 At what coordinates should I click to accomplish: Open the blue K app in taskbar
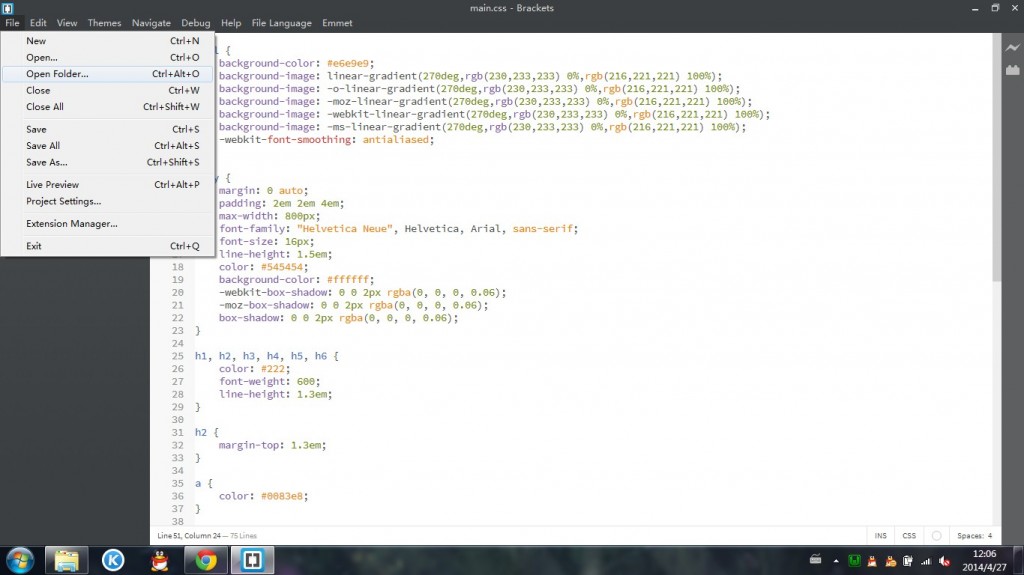pyautogui.click(x=113, y=561)
